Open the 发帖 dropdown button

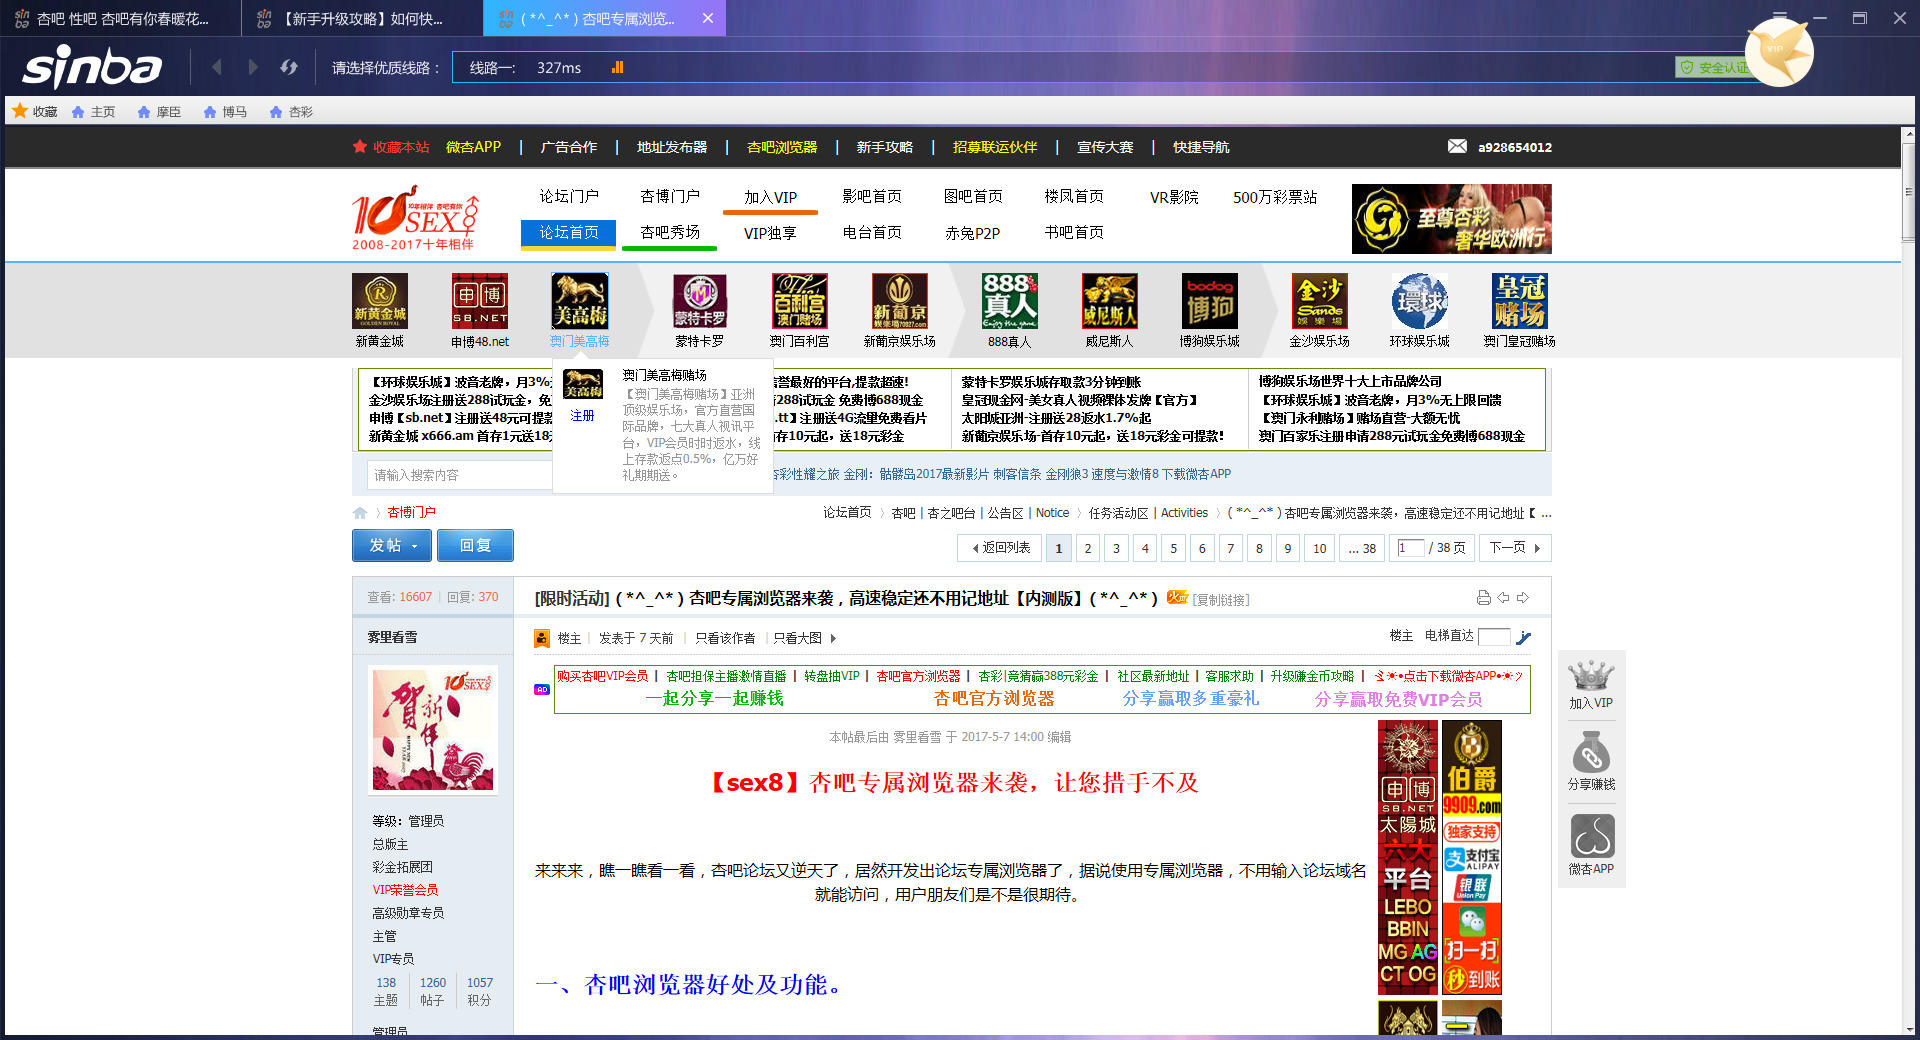click(x=392, y=545)
